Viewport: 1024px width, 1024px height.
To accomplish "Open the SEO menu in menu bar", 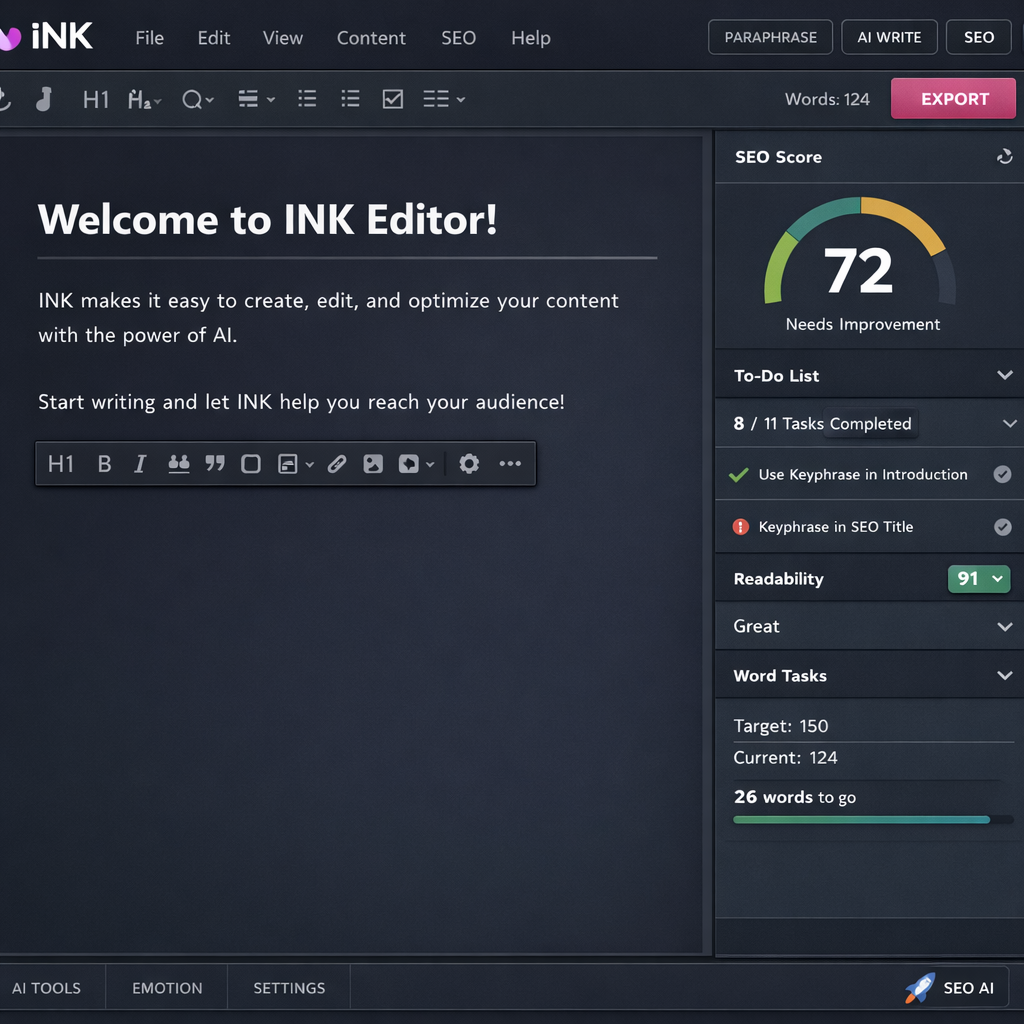I will tap(458, 38).
